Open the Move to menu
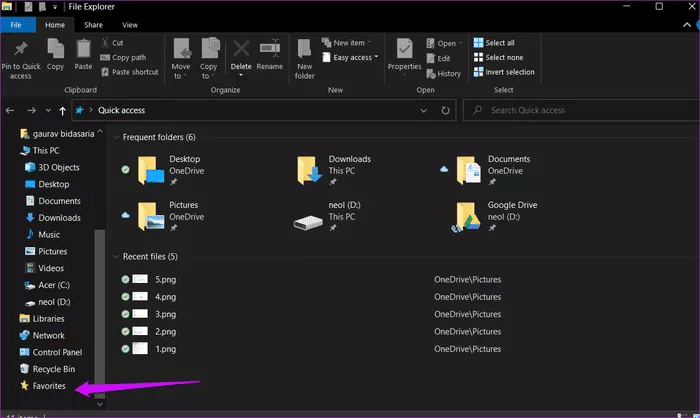The height and width of the screenshot is (418, 700). click(x=181, y=59)
